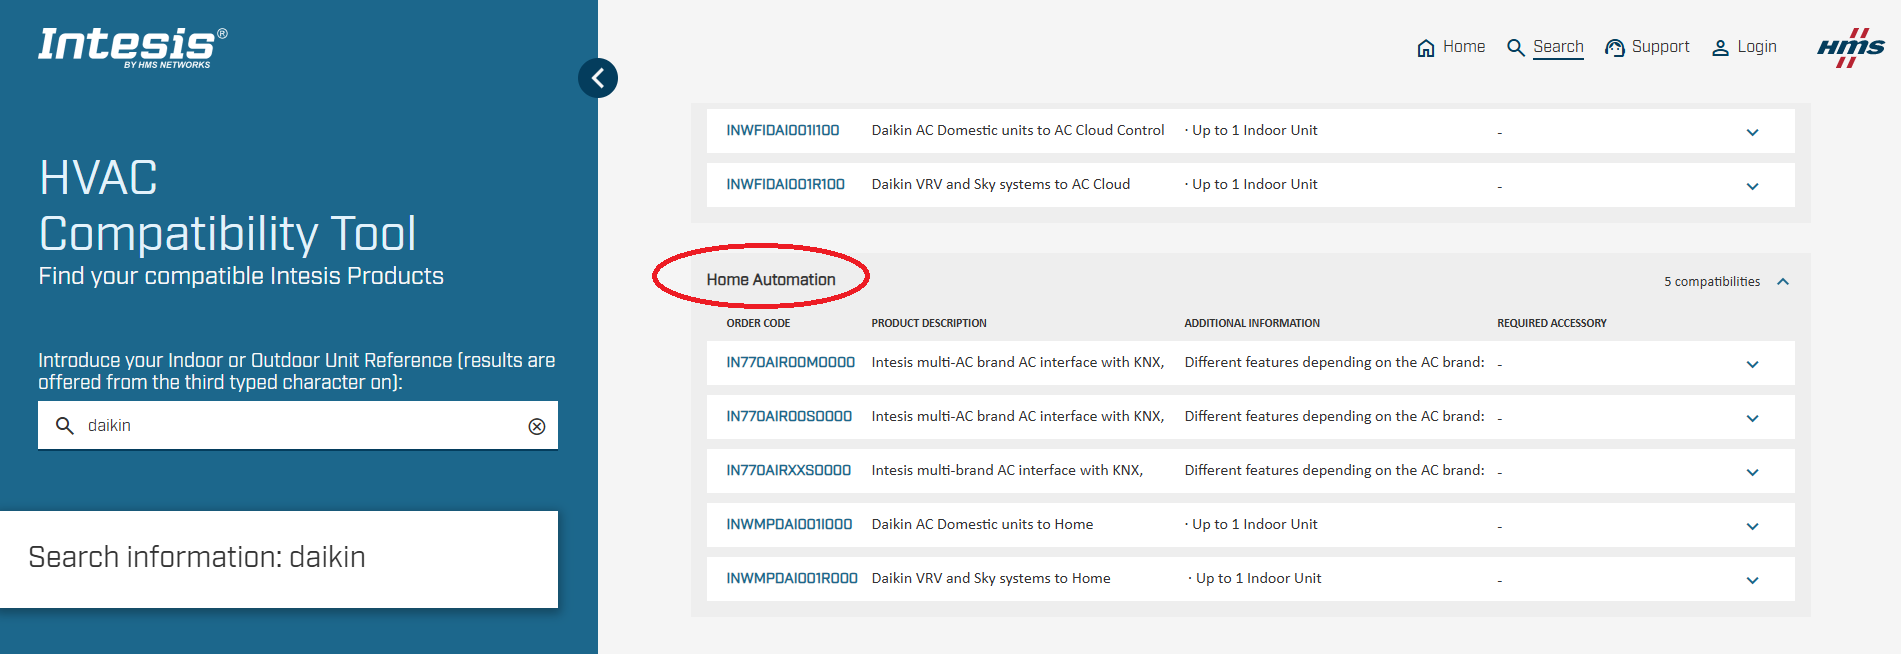Open order code INWMPDAI001I000
Viewport: 1901px width, 654px height.
tap(789, 524)
